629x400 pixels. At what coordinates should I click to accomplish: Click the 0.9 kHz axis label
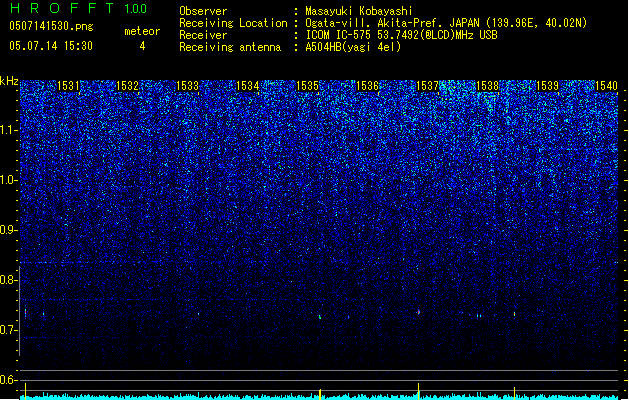pyautogui.click(x=9, y=230)
